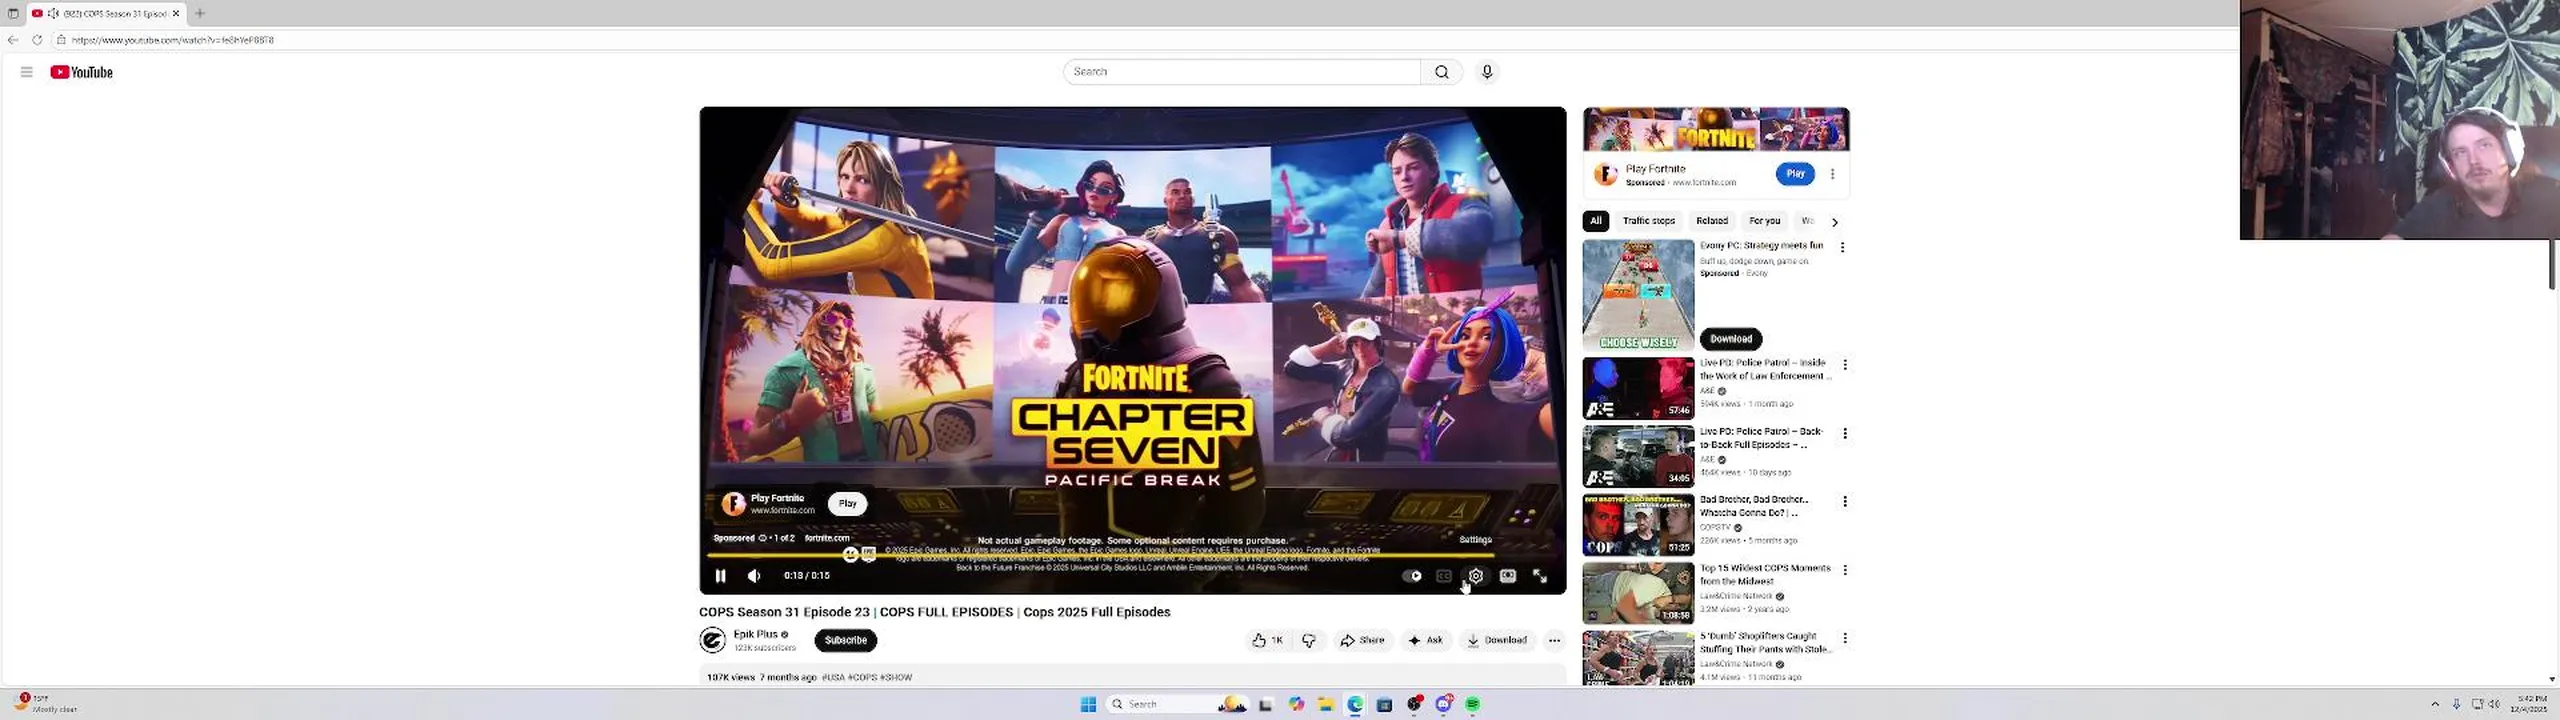Open options for 'Live PD: Police Patrol – Inside' video
Viewport: 2560px width, 720px height.
[1845, 365]
